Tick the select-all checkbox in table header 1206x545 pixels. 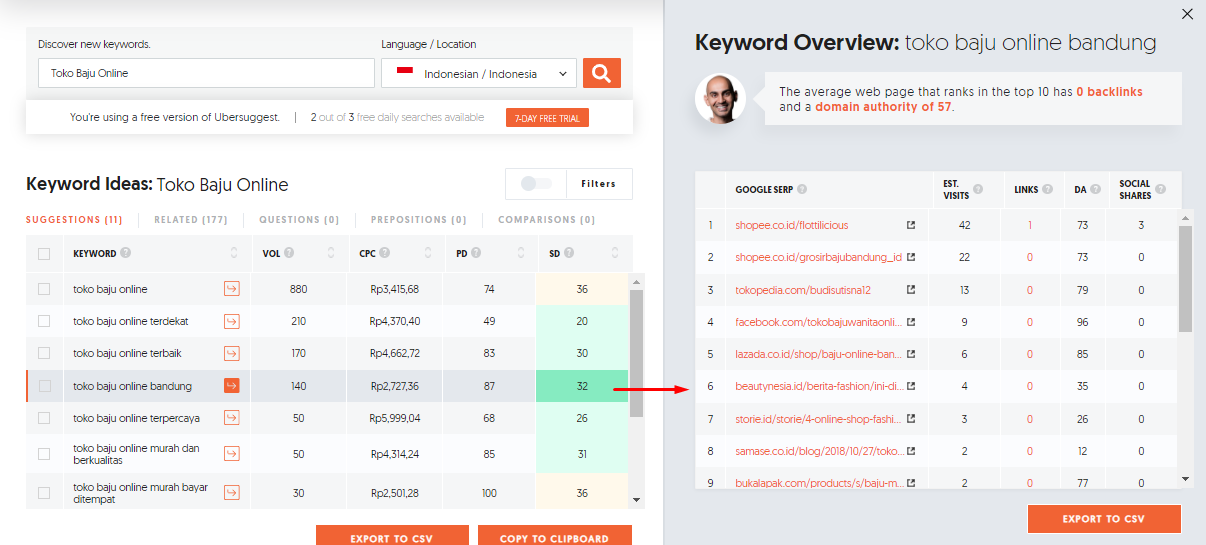click(44, 254)
